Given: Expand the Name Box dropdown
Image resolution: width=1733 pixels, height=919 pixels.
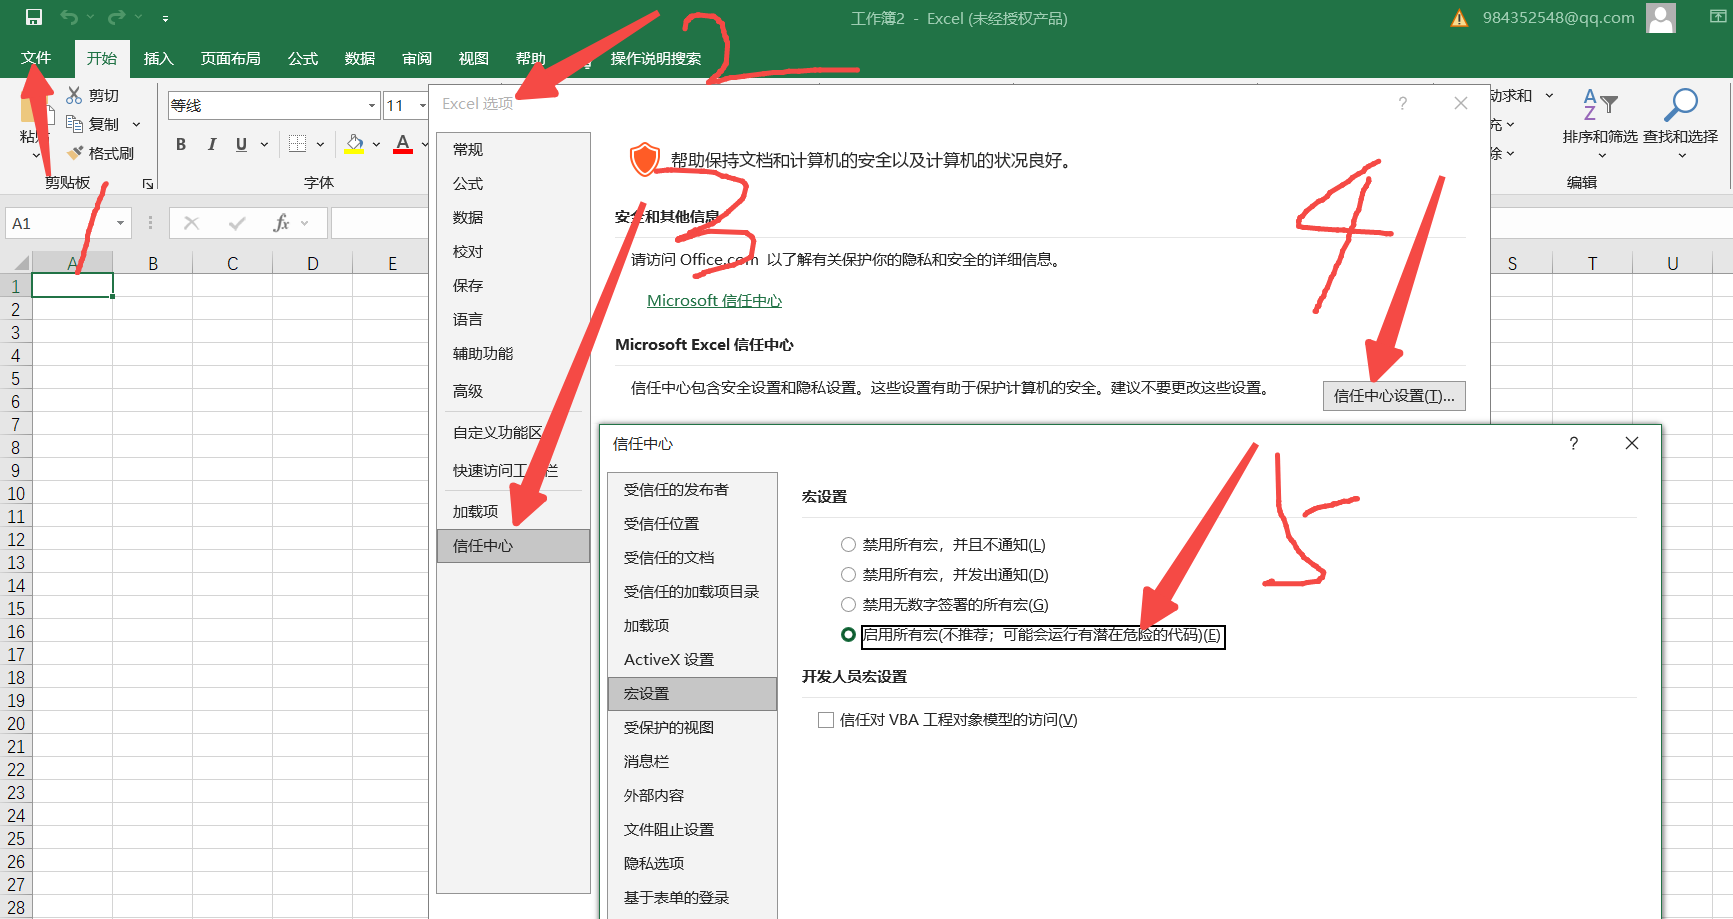Looking at the screenshot, I should coord(120,223).
